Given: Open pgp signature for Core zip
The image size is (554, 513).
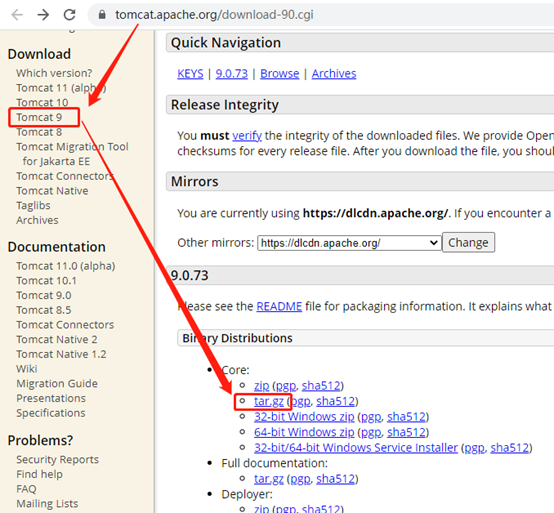Looking at the screenshot, I should click(286, 386).
